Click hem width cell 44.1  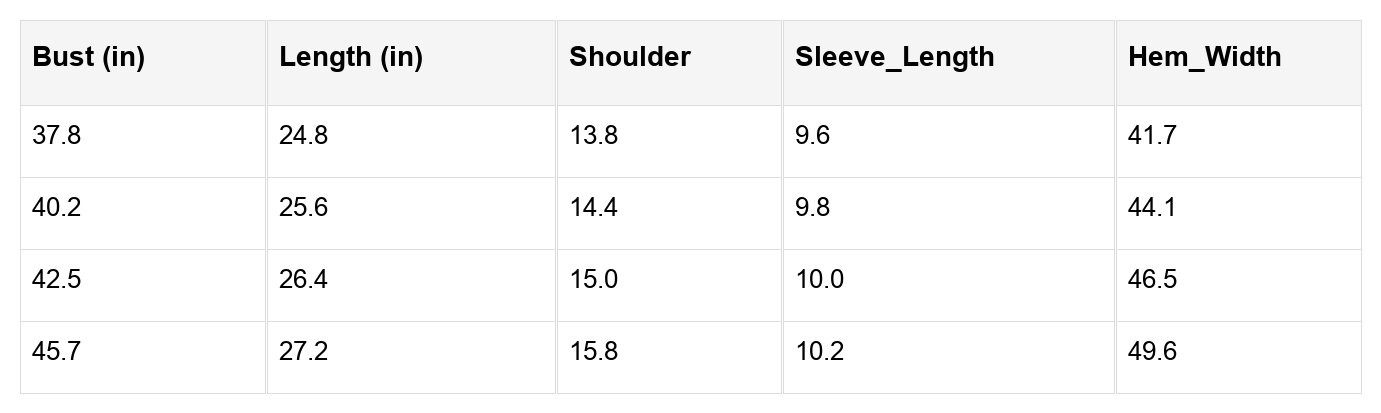pos(1152,208)
